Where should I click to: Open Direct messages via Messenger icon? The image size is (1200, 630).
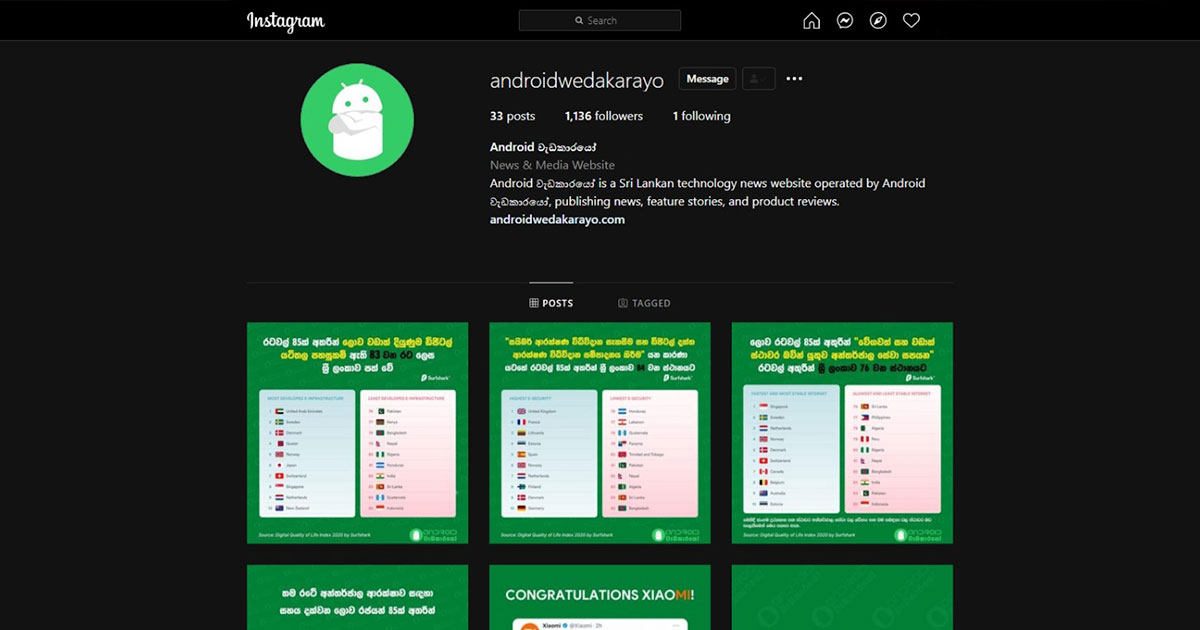click(844, 20)
